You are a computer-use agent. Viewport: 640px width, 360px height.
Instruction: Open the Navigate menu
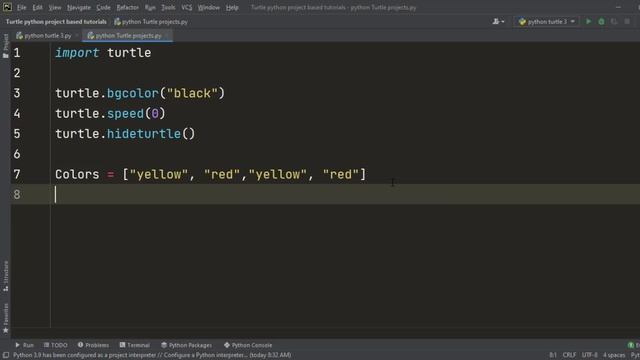pyautogui.click(x=79, y=7)
